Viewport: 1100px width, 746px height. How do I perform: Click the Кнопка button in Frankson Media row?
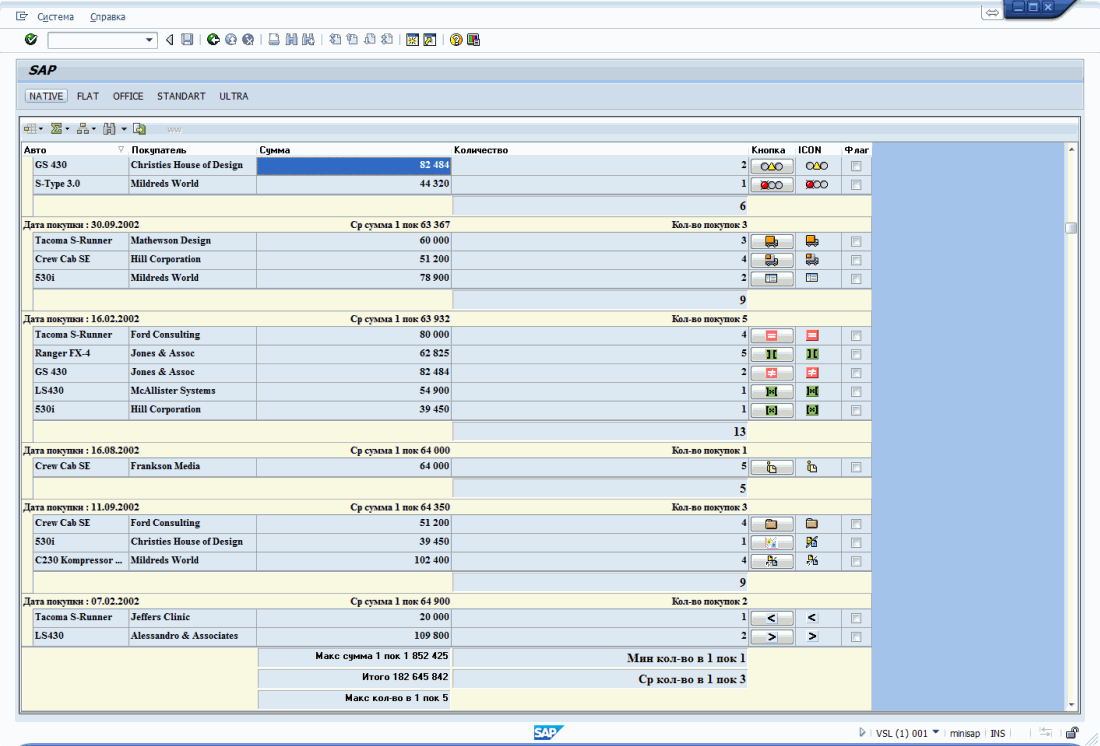click(772, 467)
